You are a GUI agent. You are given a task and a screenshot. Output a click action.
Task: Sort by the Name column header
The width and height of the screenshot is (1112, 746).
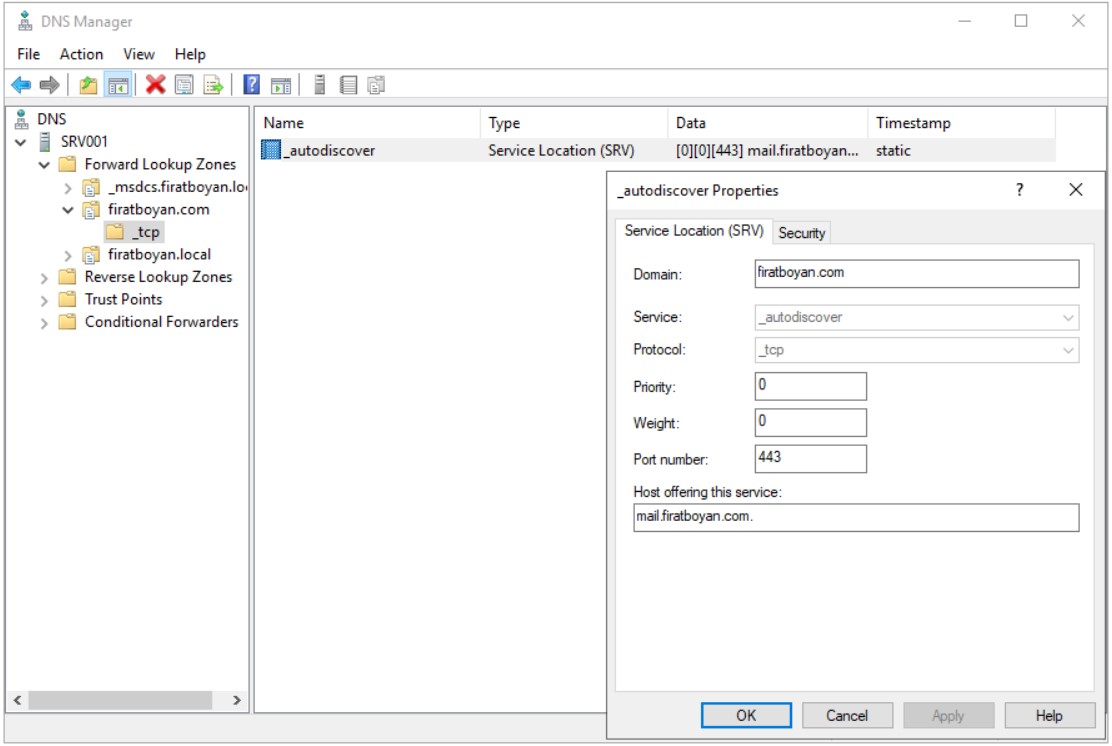(x=367, y=123)
